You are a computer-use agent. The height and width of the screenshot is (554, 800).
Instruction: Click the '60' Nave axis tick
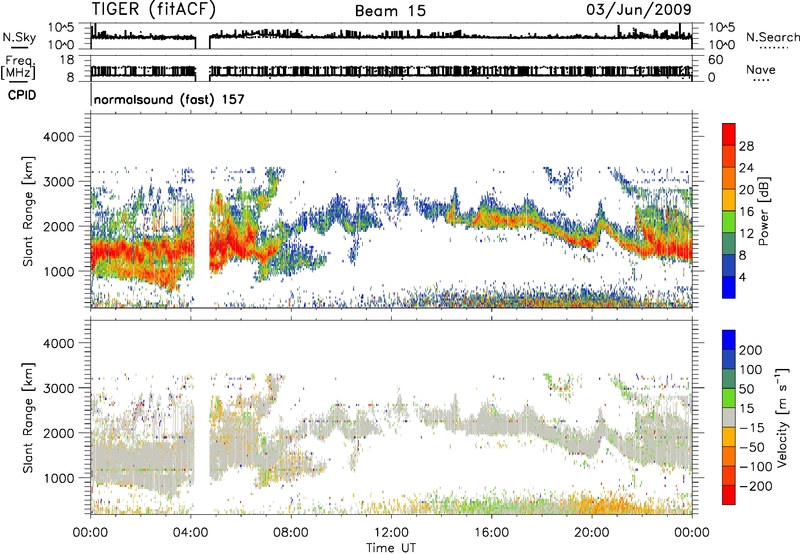pos(715,60)
